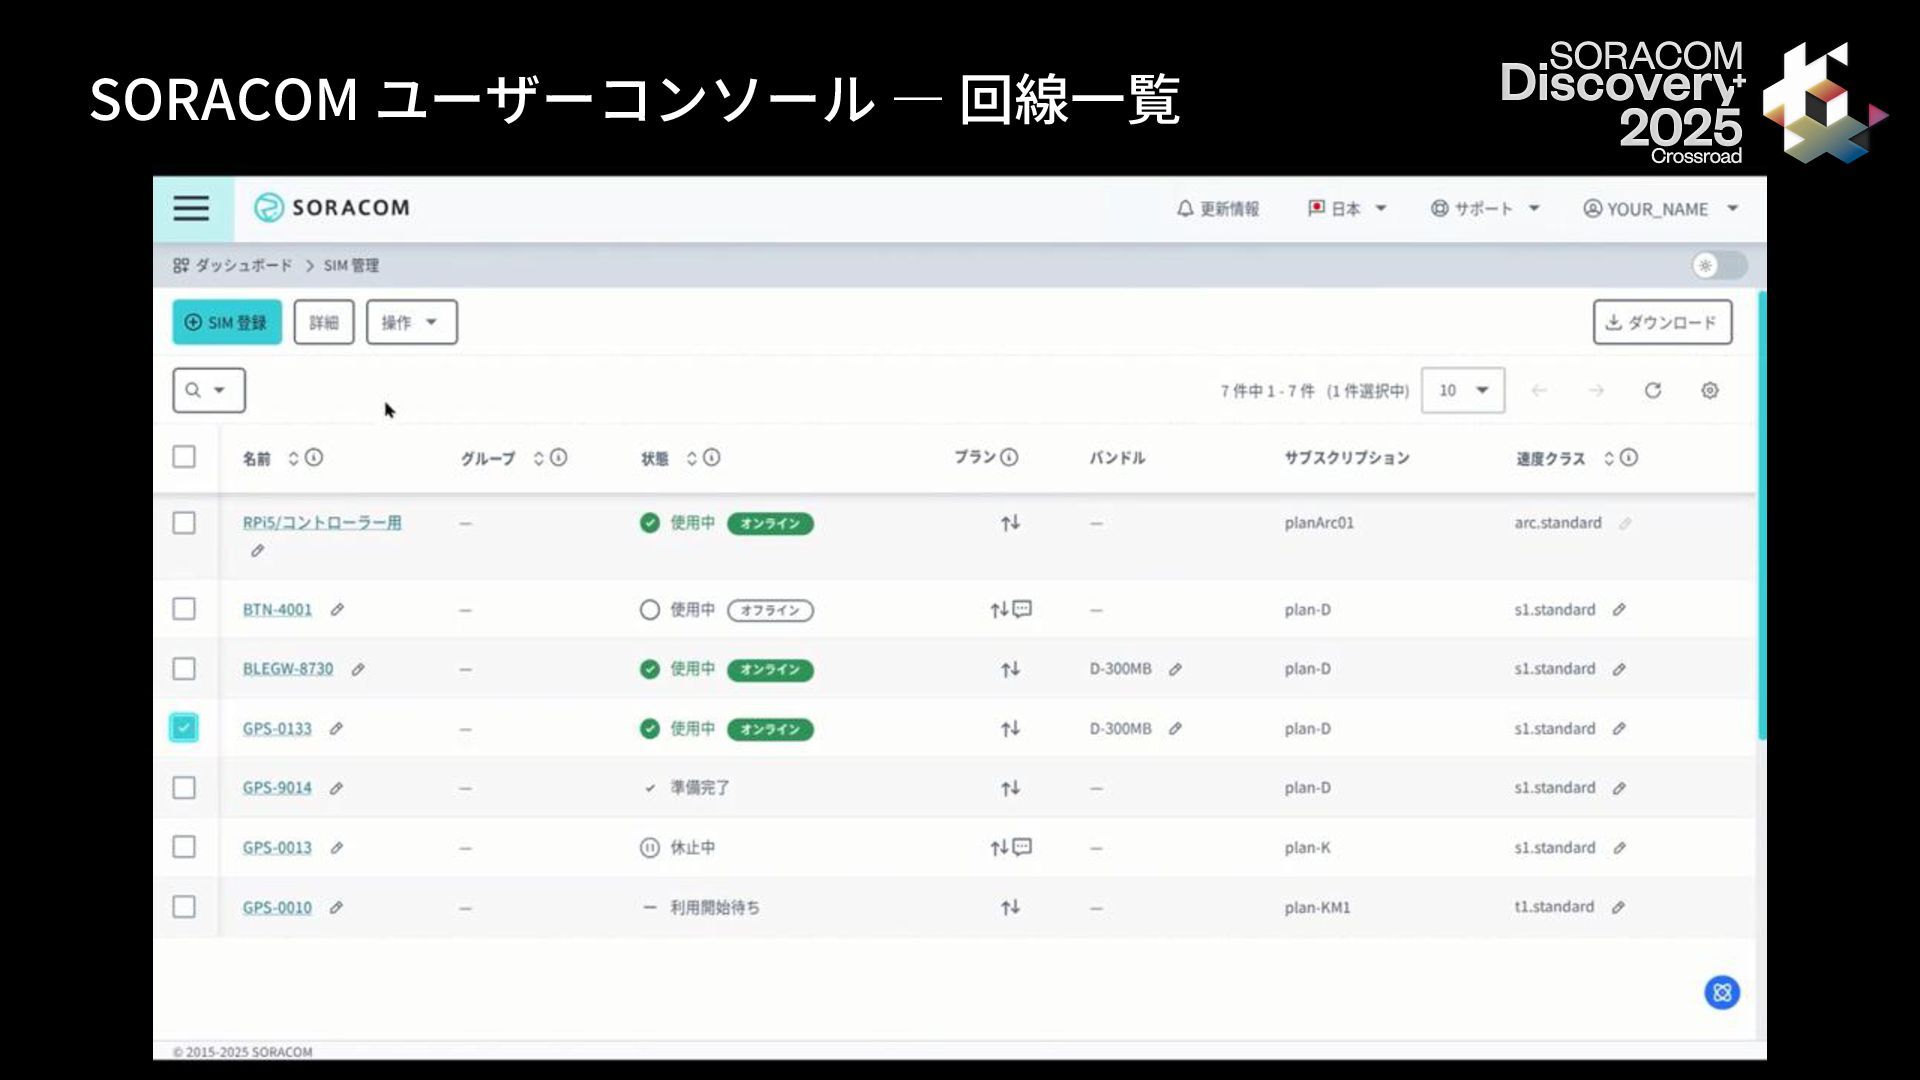
Task: Click plan icon for BTN-4001 row
Action: 1010,609
